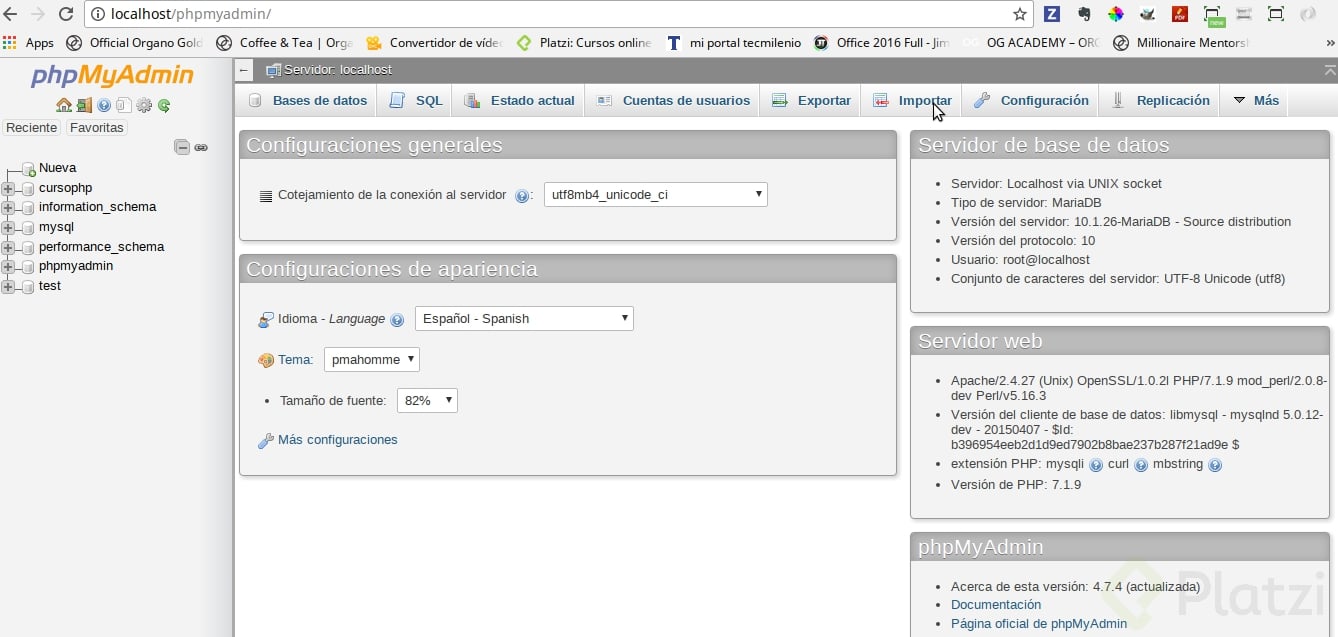Image resolution: width=1338 pixels, height=637 pixels.
Task: Open the Replicación tab
Action: click(x=1160, y=100)
